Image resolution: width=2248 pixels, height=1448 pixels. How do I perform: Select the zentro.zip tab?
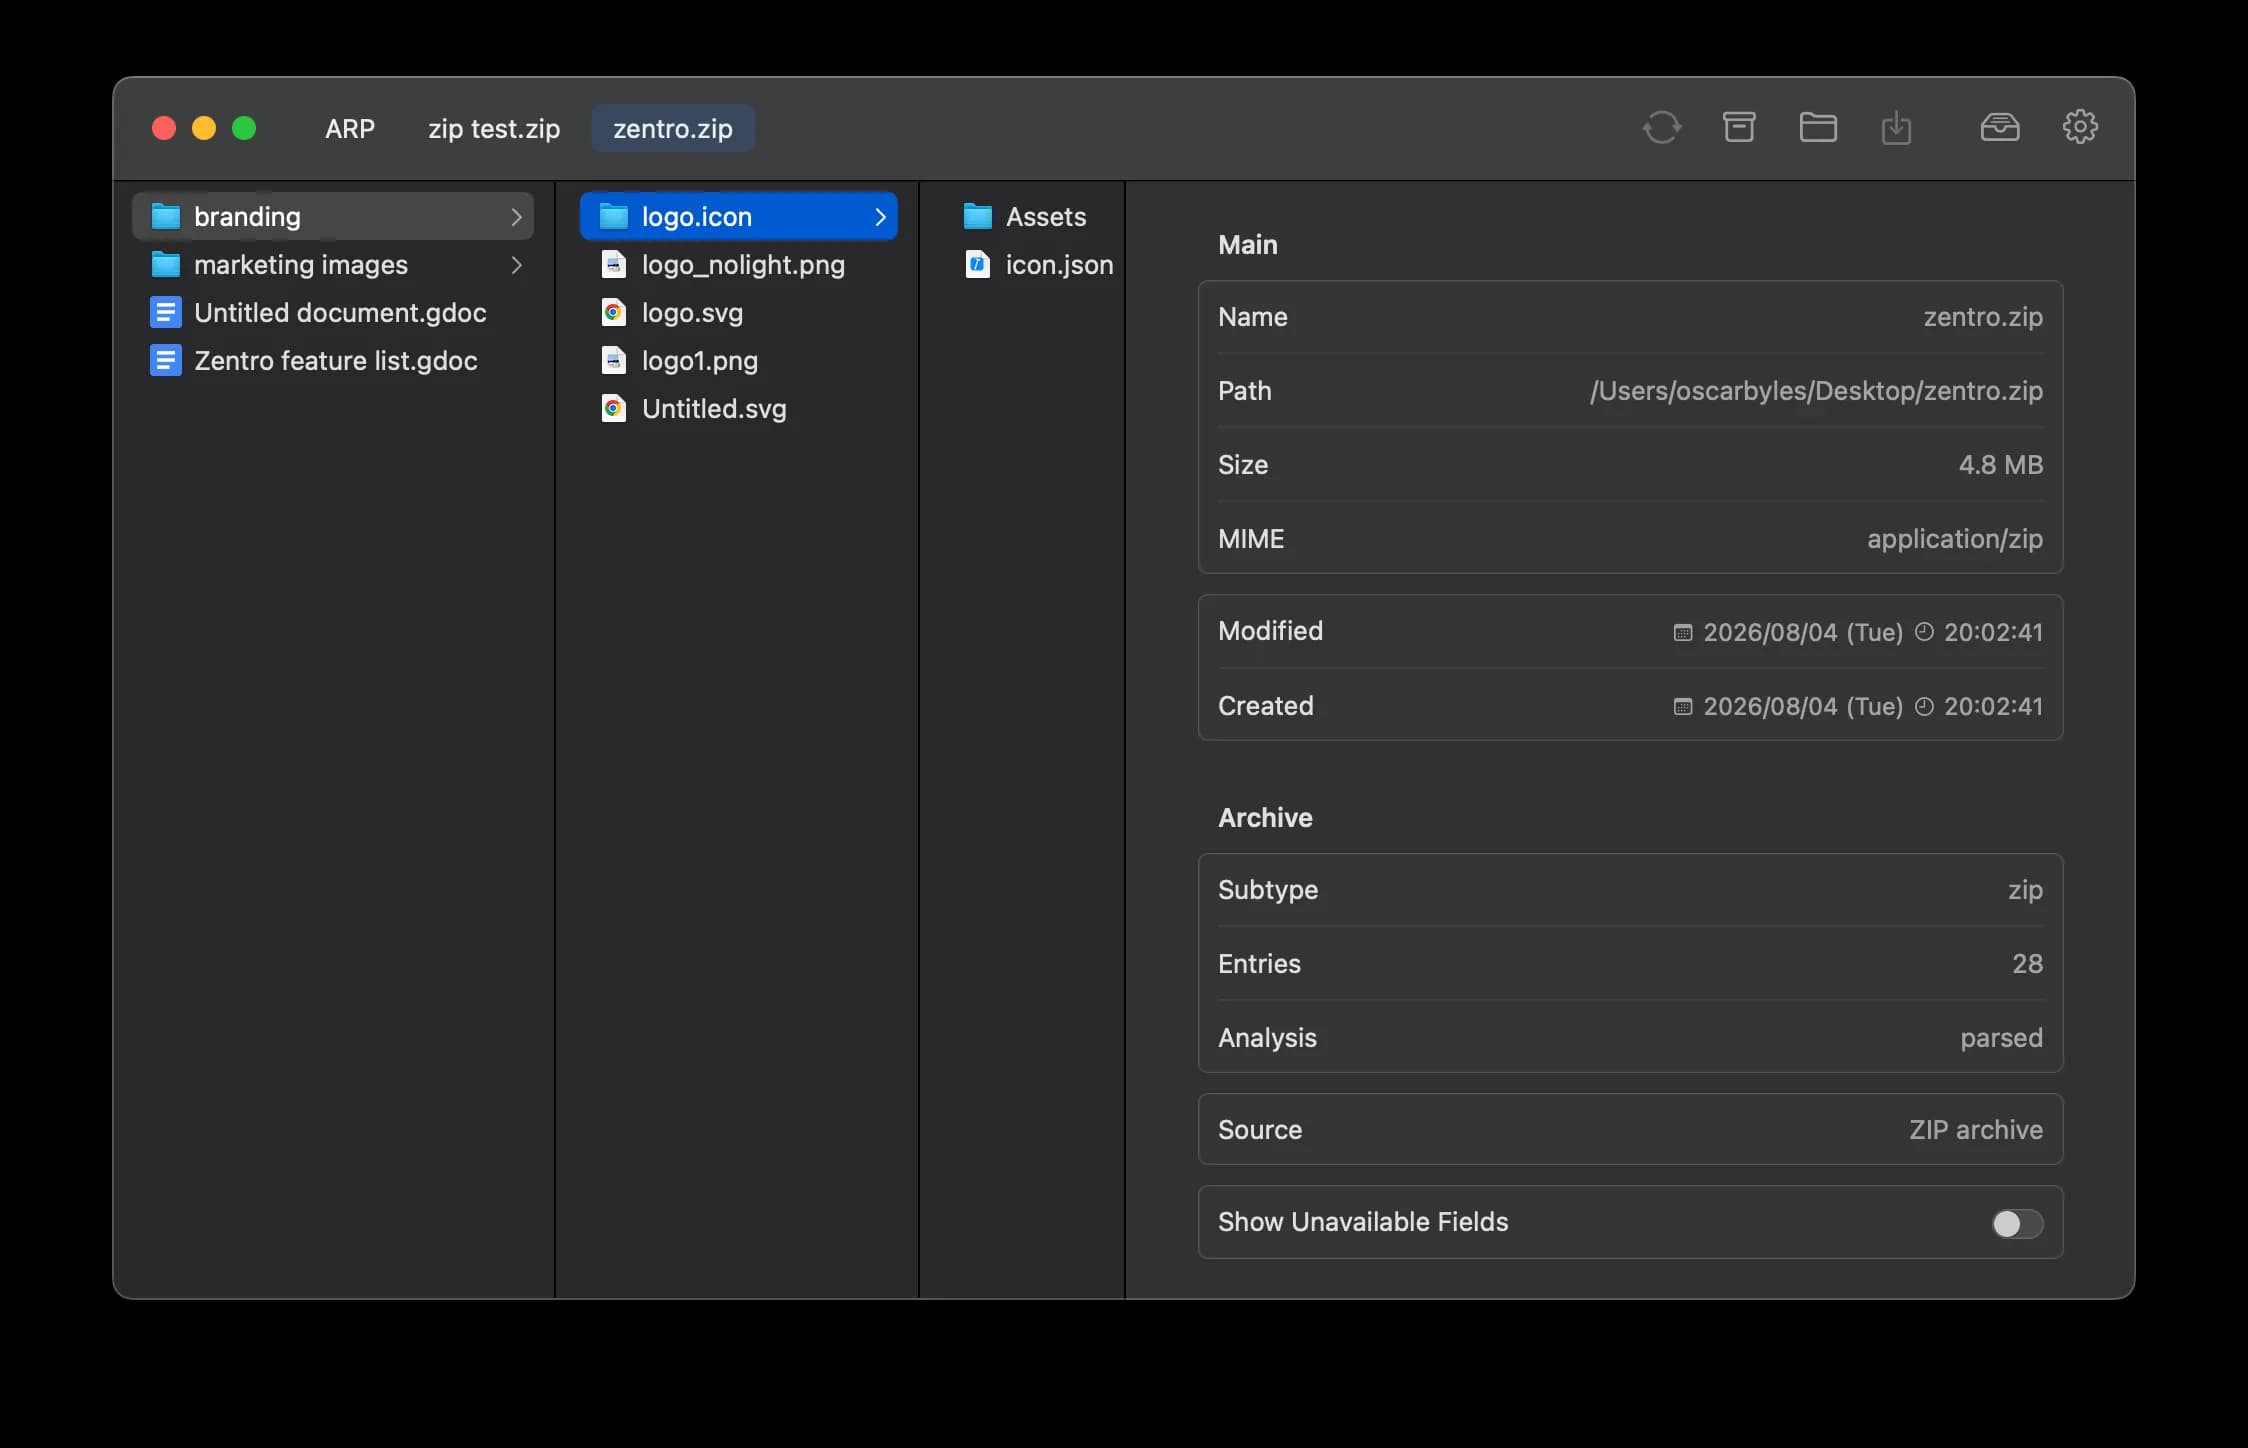click(x=673, y=128)
